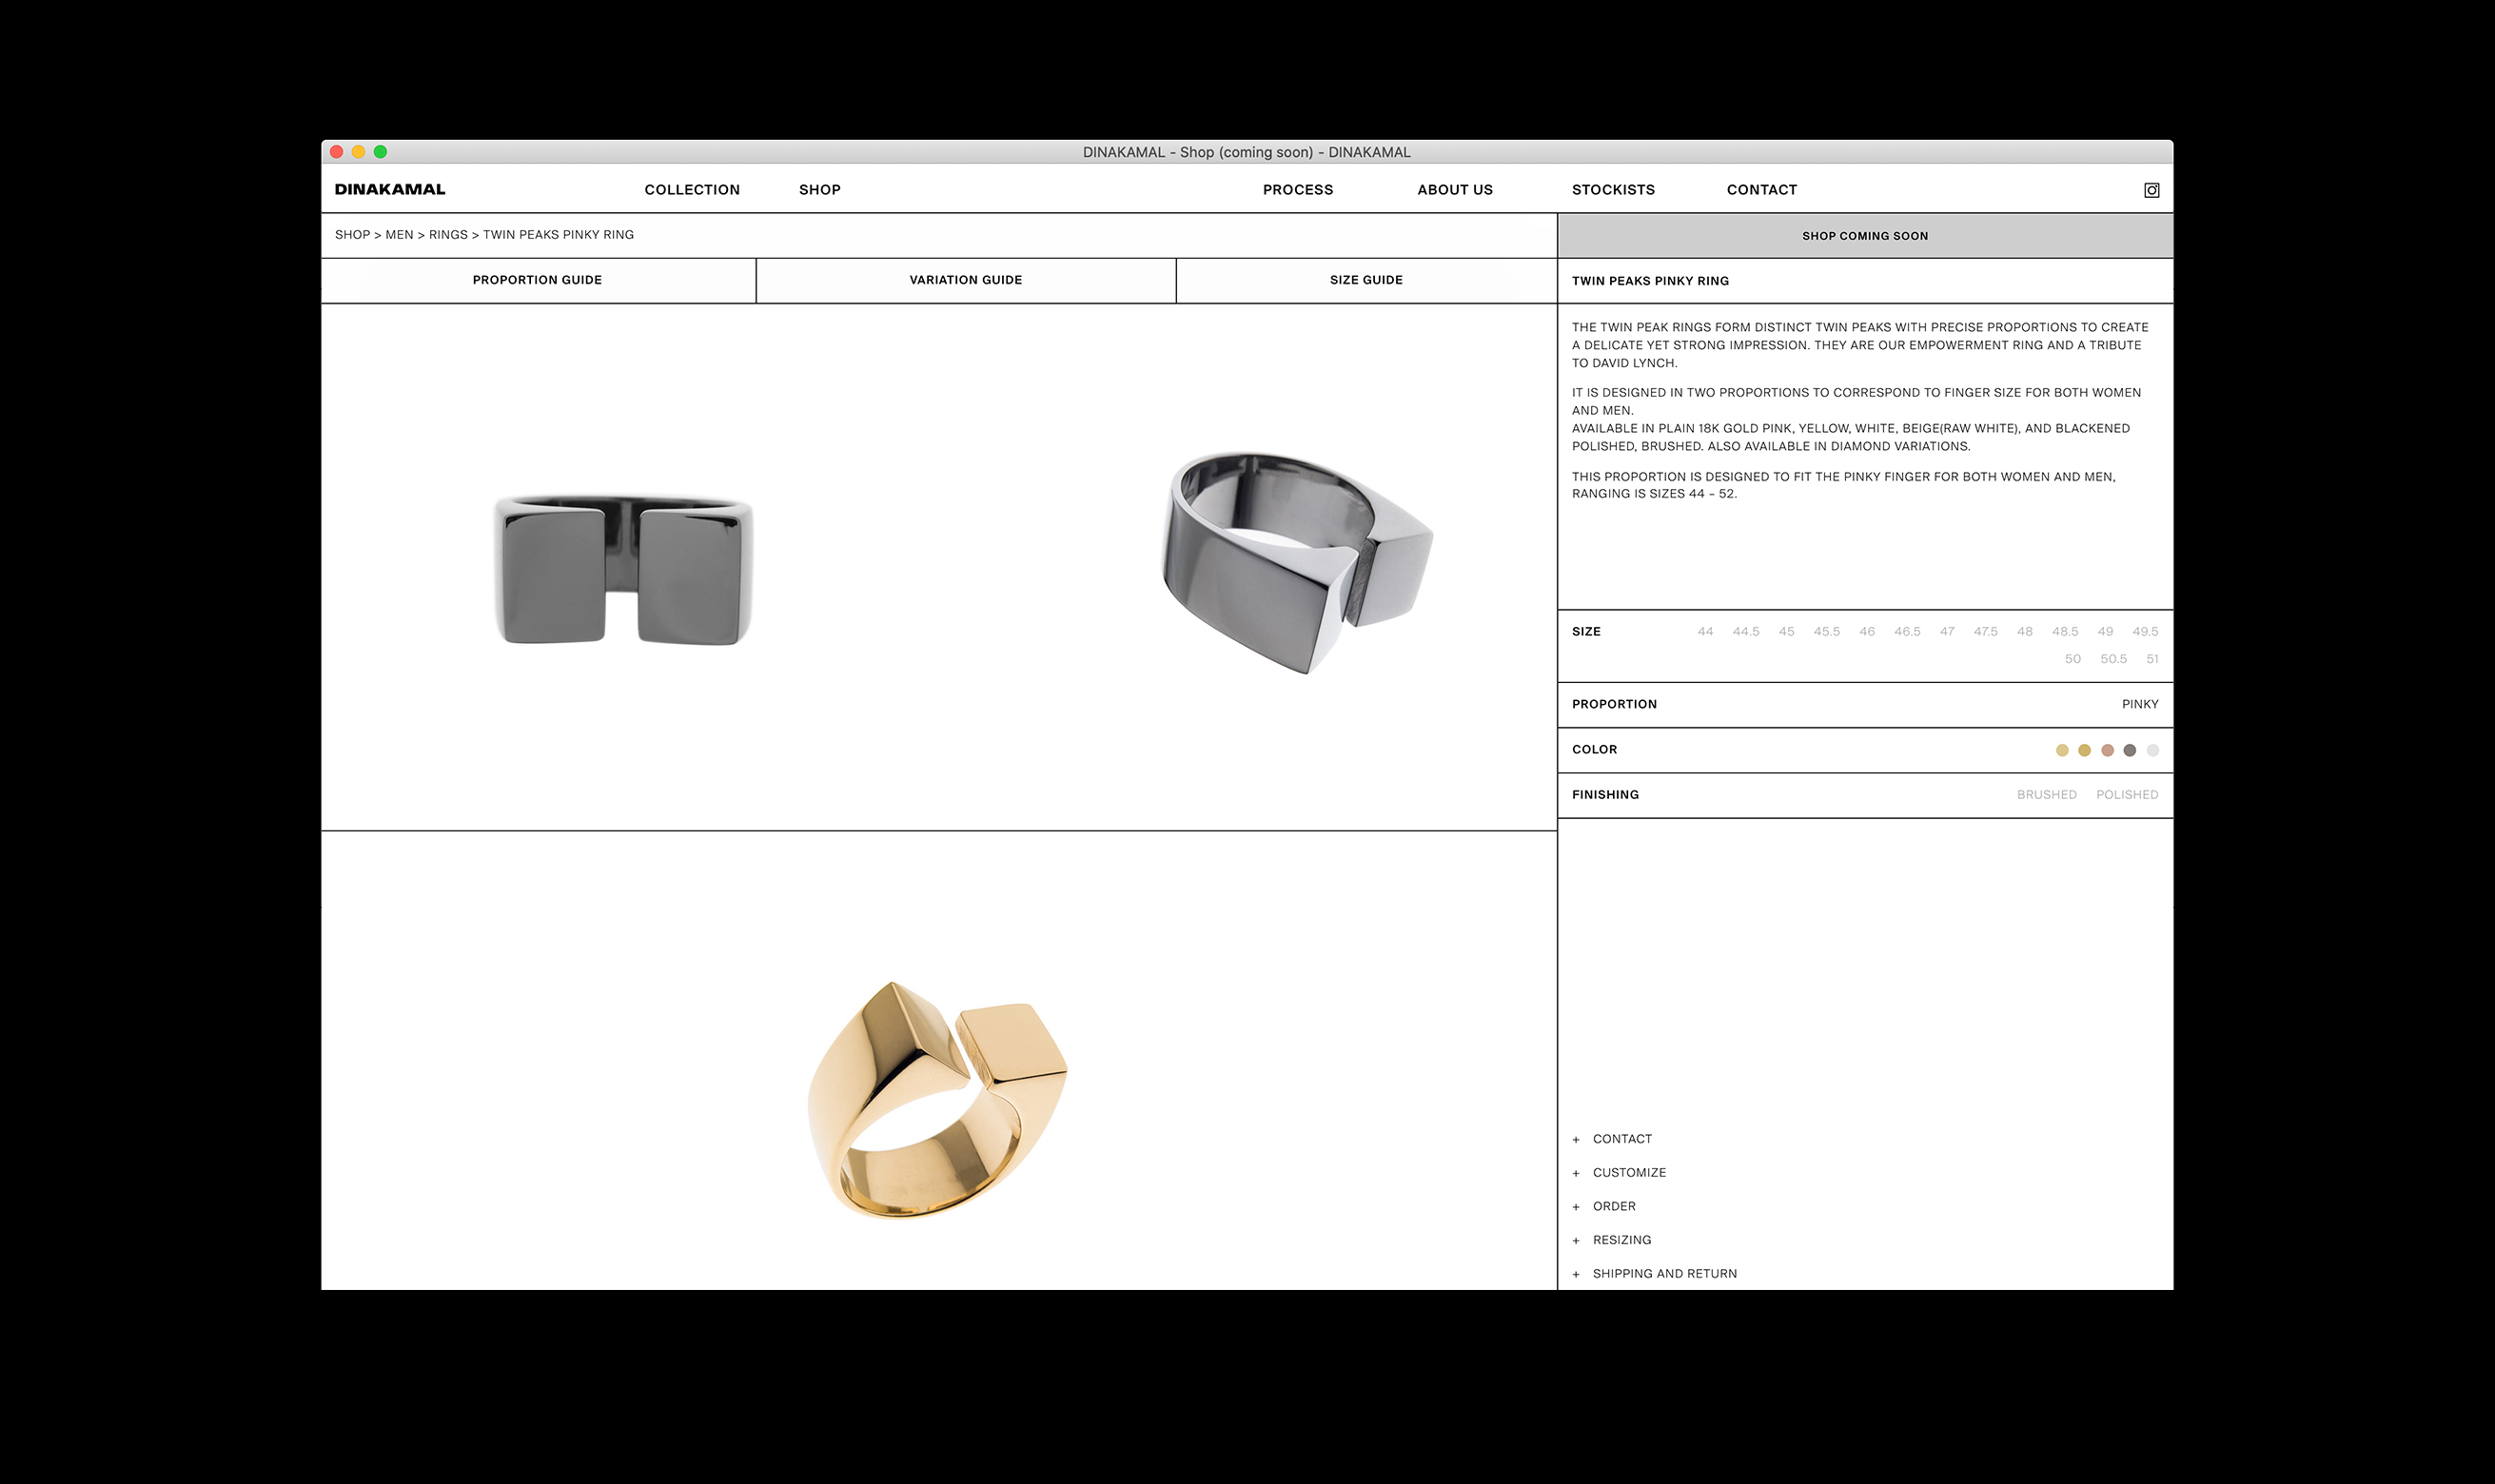Open the Proportion Guide tab
The height and width of the screenshot is (1484, 2495).
point(537,280)
